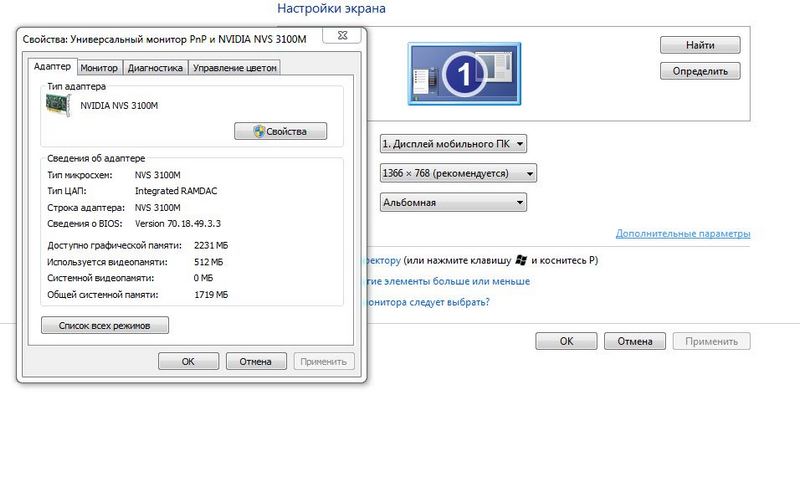This screenshot has width=800, height=503.
Task: Click the Найти button
Action: point(699,45)
